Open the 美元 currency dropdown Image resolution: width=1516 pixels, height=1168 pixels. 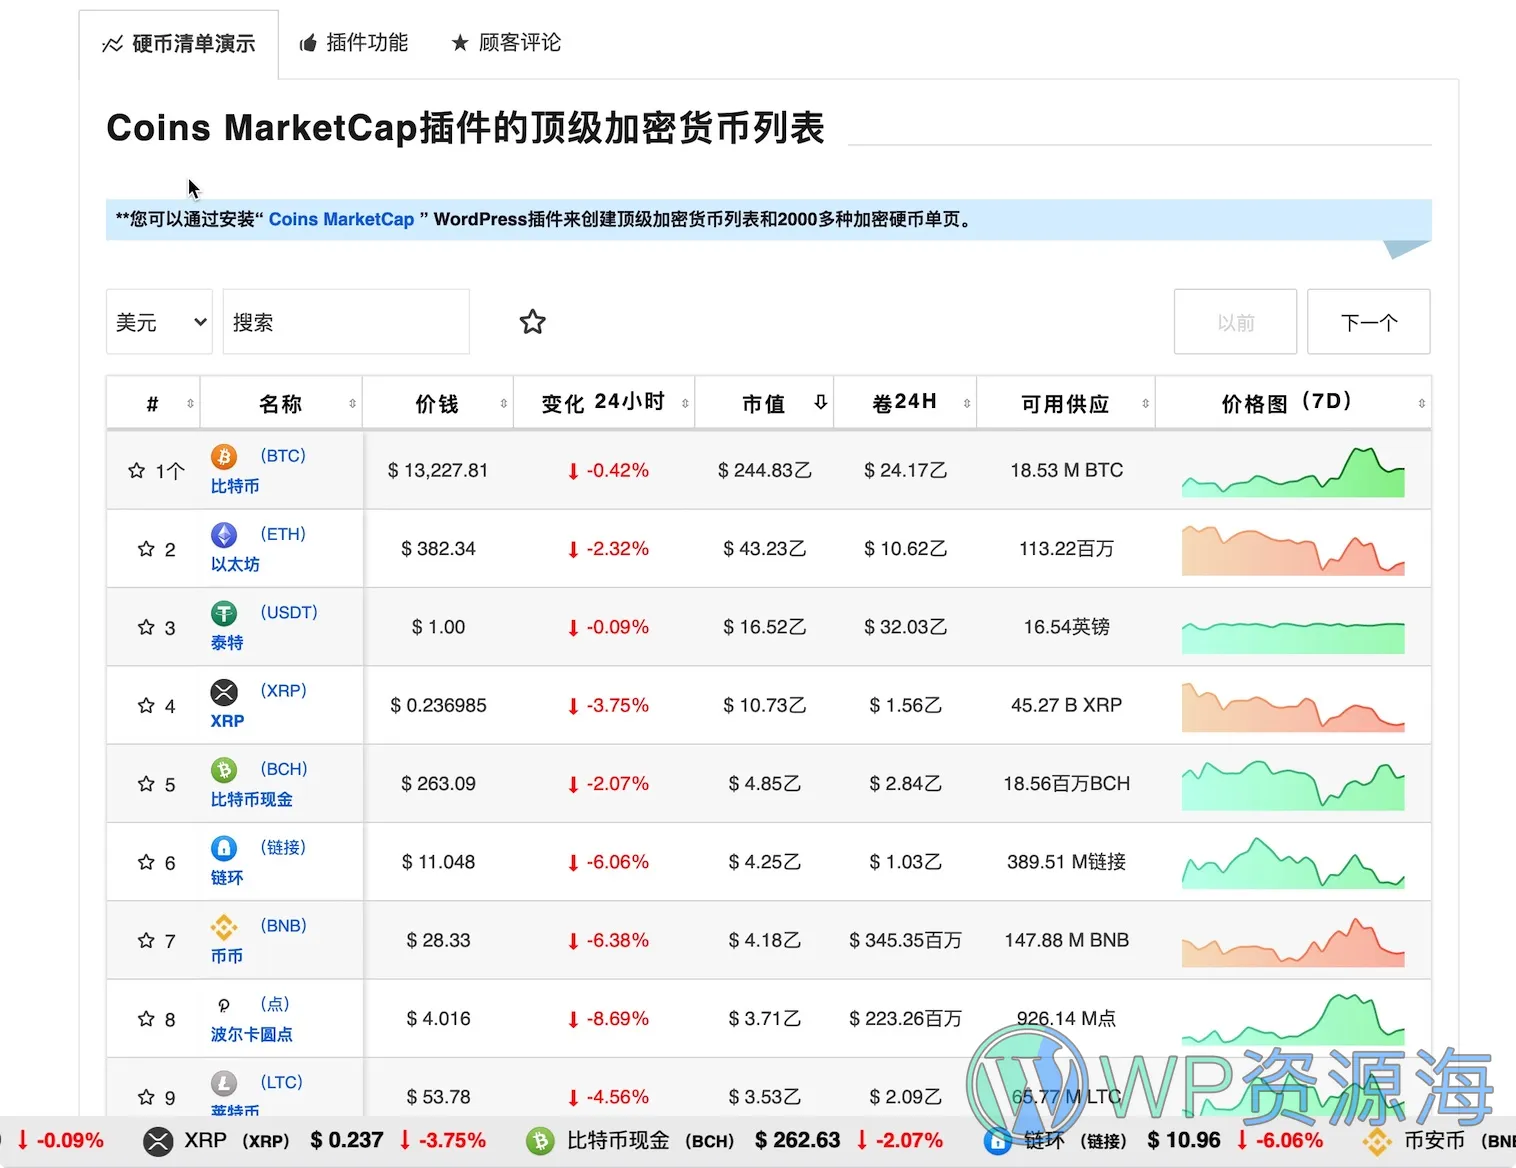pos(158,321)
